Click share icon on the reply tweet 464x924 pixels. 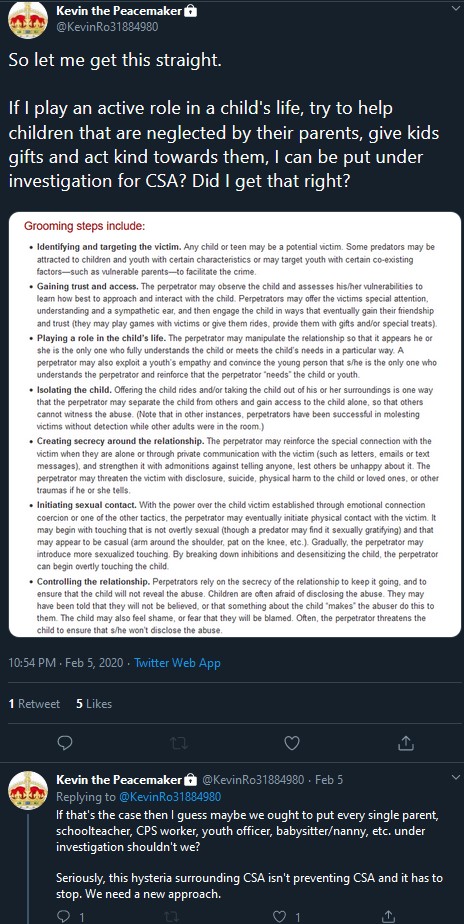pos(389,916)
